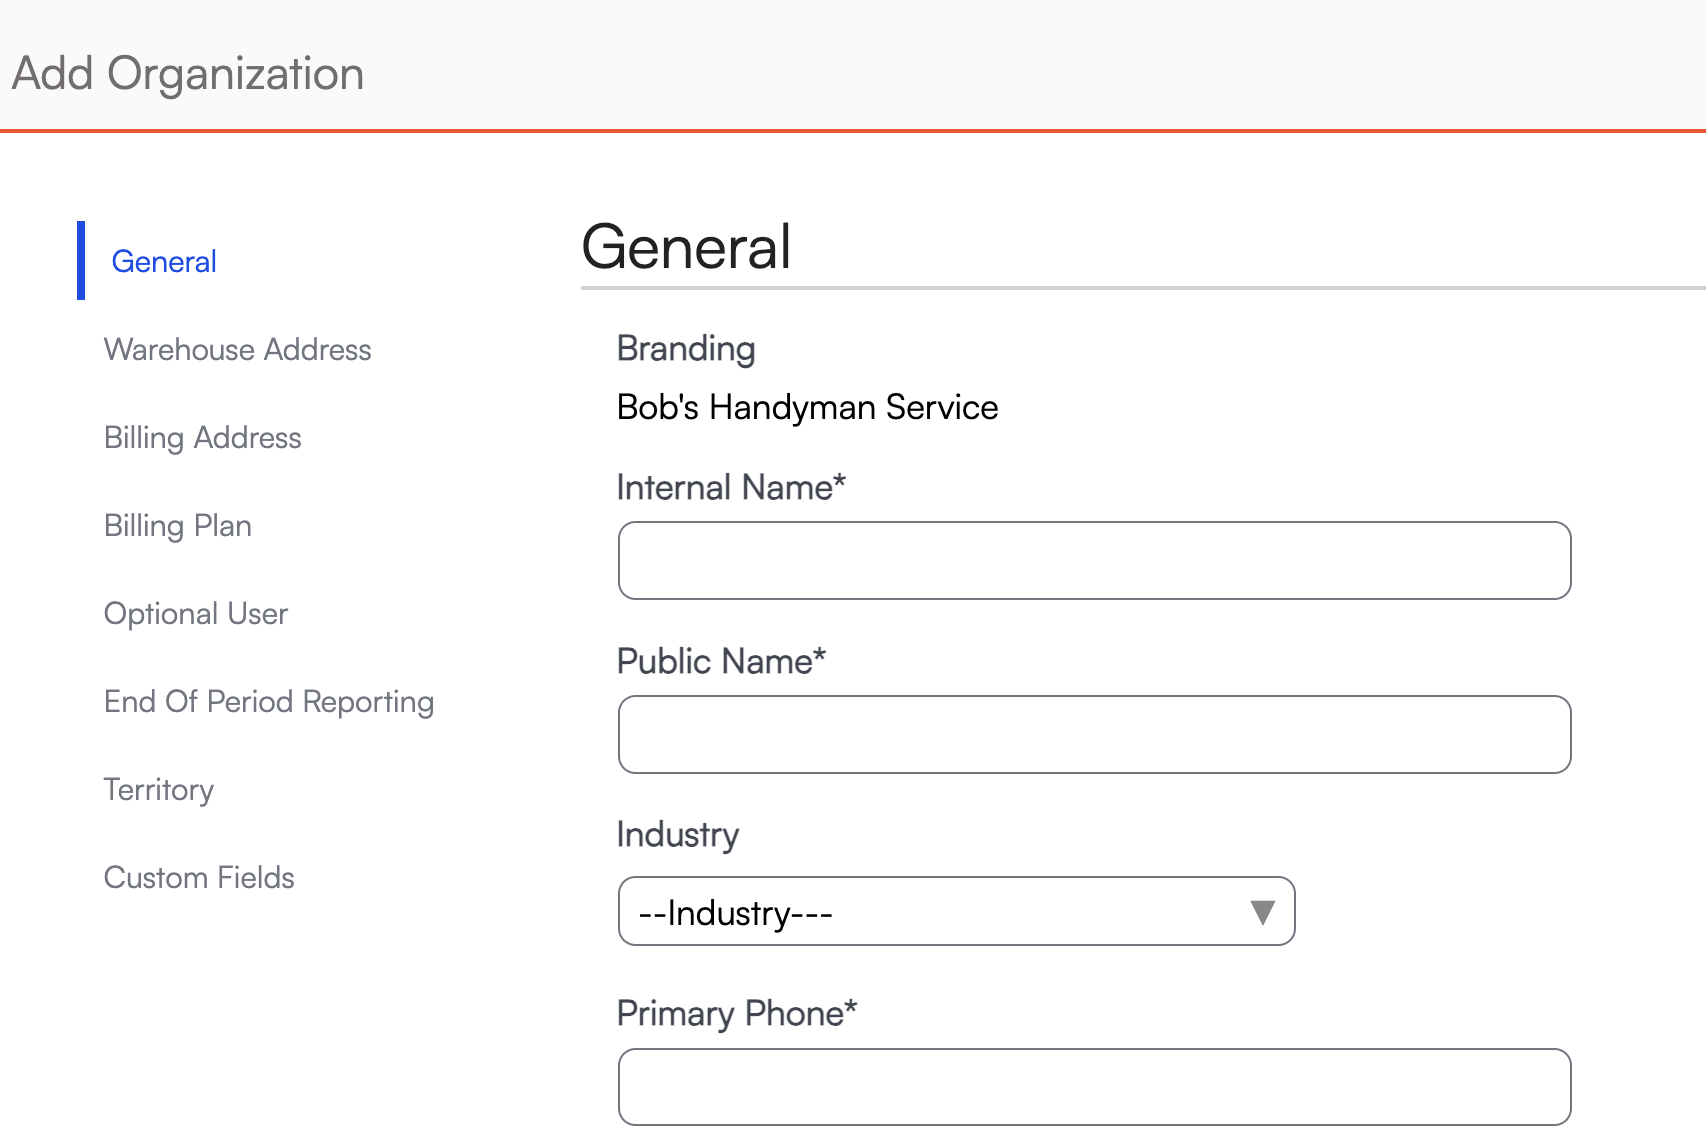1706x1146 pixels.
Task: Open End Of Period Reporting section
Action: [x=268, y=701]
